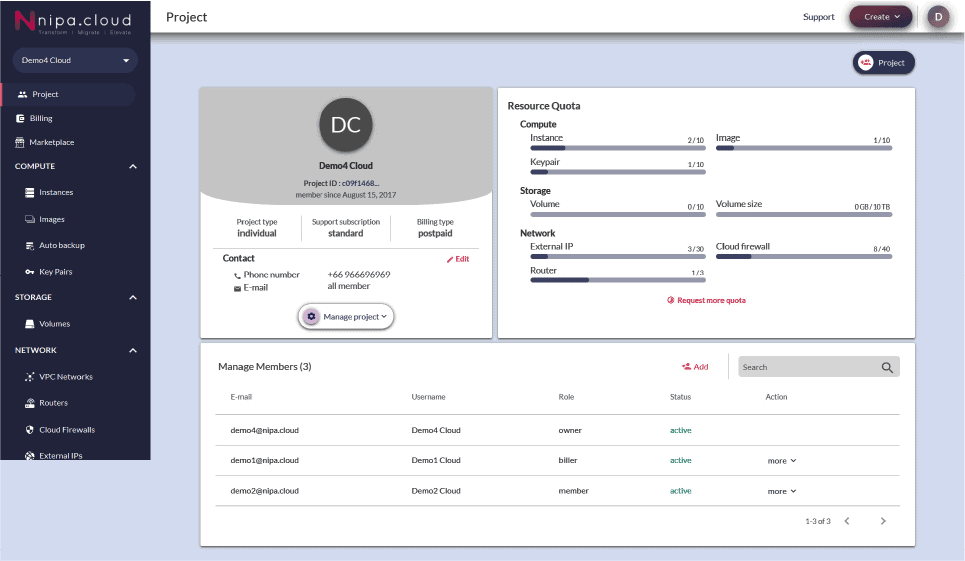This screenshot has height=561, width=965.
Task: Go to next members page
Action: pyautogui.click(x=883, y=521)
